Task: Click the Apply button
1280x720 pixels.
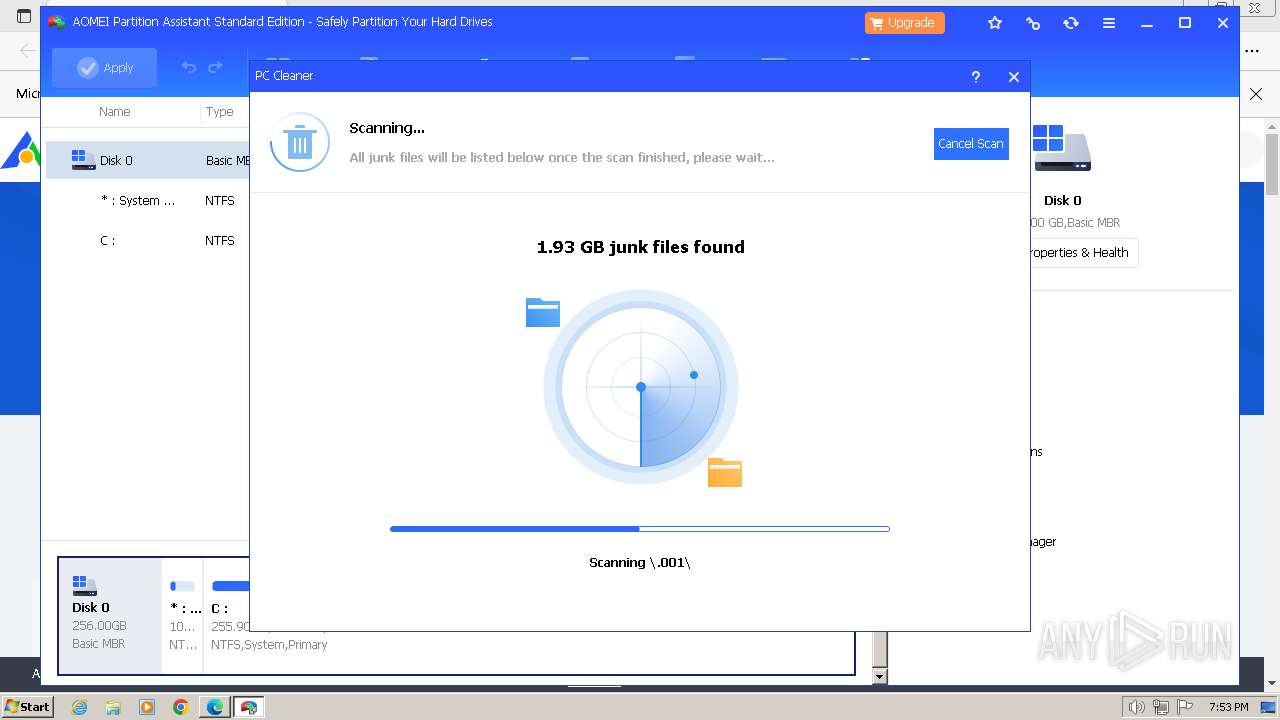Action: click(x=105, y=68)
